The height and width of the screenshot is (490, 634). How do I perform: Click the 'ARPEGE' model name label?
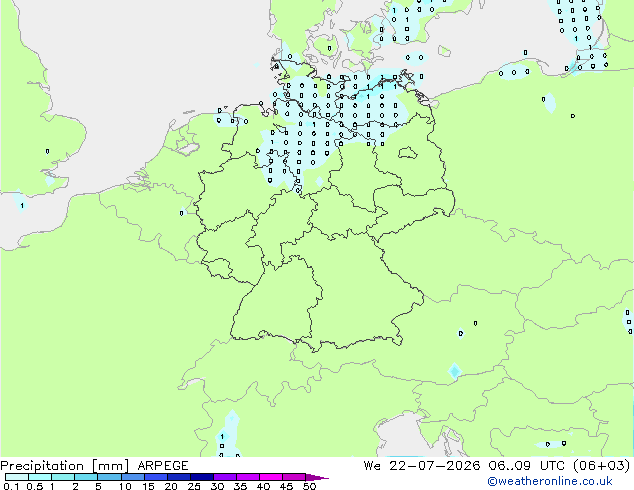pyautogui.click(x=163, y=466)
